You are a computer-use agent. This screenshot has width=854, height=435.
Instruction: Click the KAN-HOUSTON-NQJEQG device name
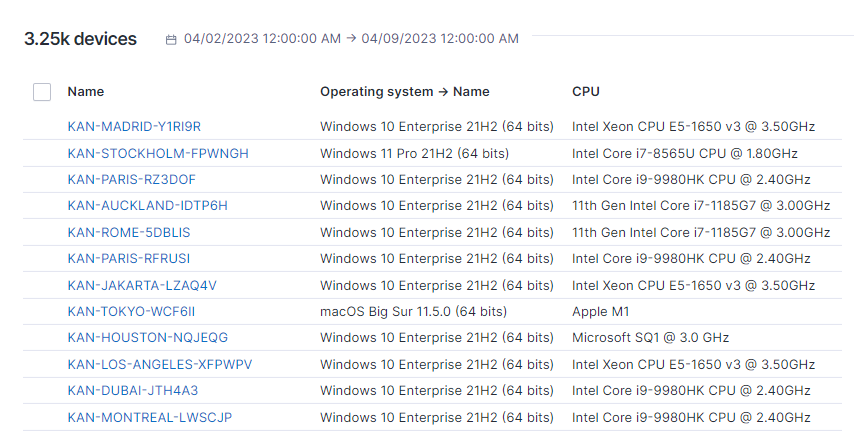[148, 338]
